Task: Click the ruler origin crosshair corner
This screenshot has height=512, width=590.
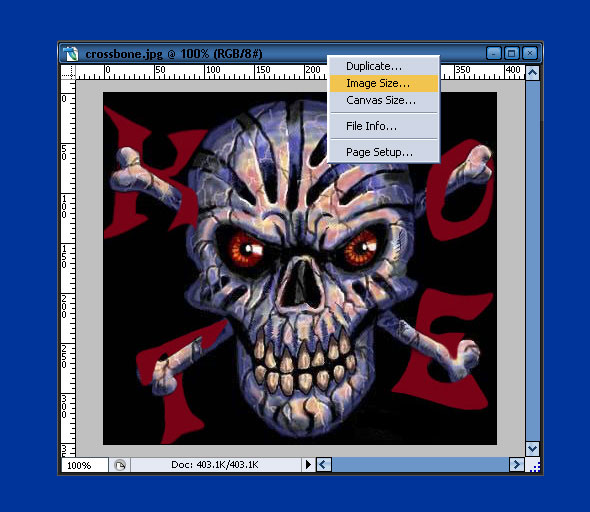Action: pos(68,72)
